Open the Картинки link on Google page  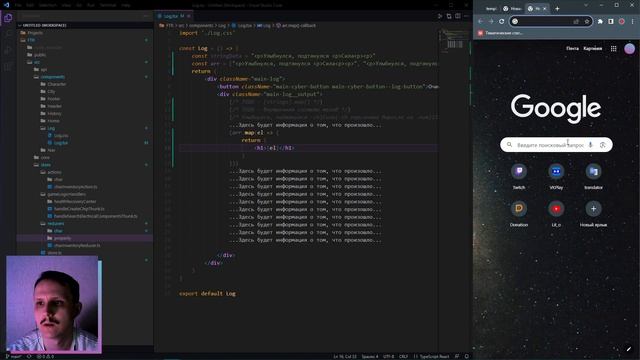coord(593,49)
